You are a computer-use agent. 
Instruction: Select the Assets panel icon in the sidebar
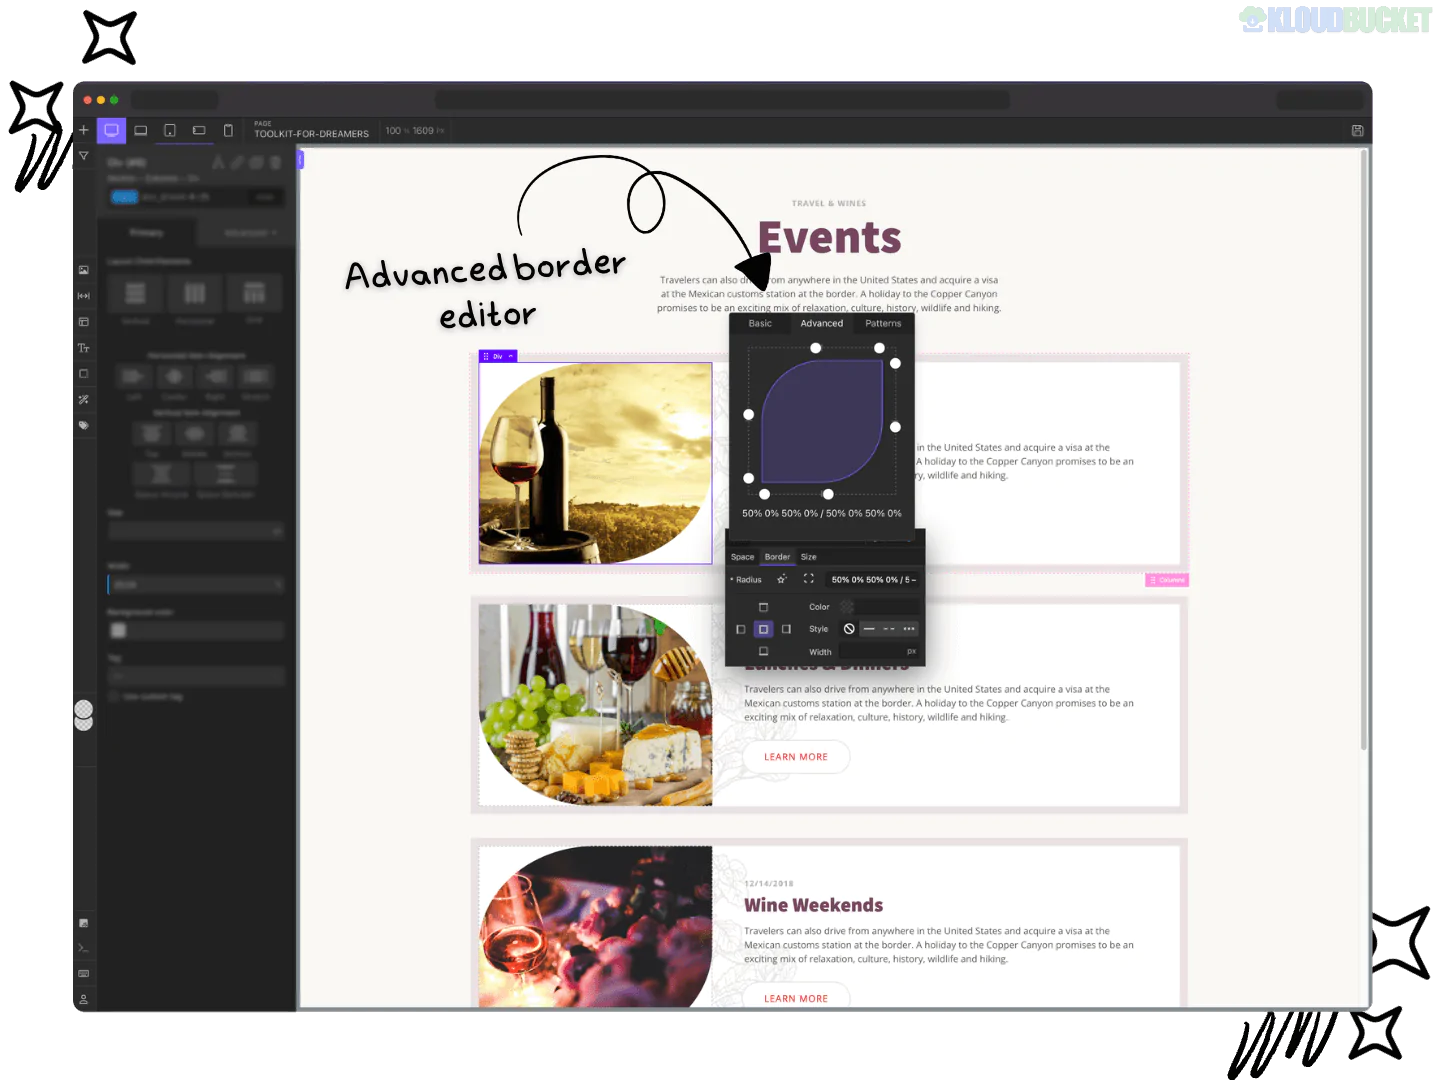pos(84,270)
